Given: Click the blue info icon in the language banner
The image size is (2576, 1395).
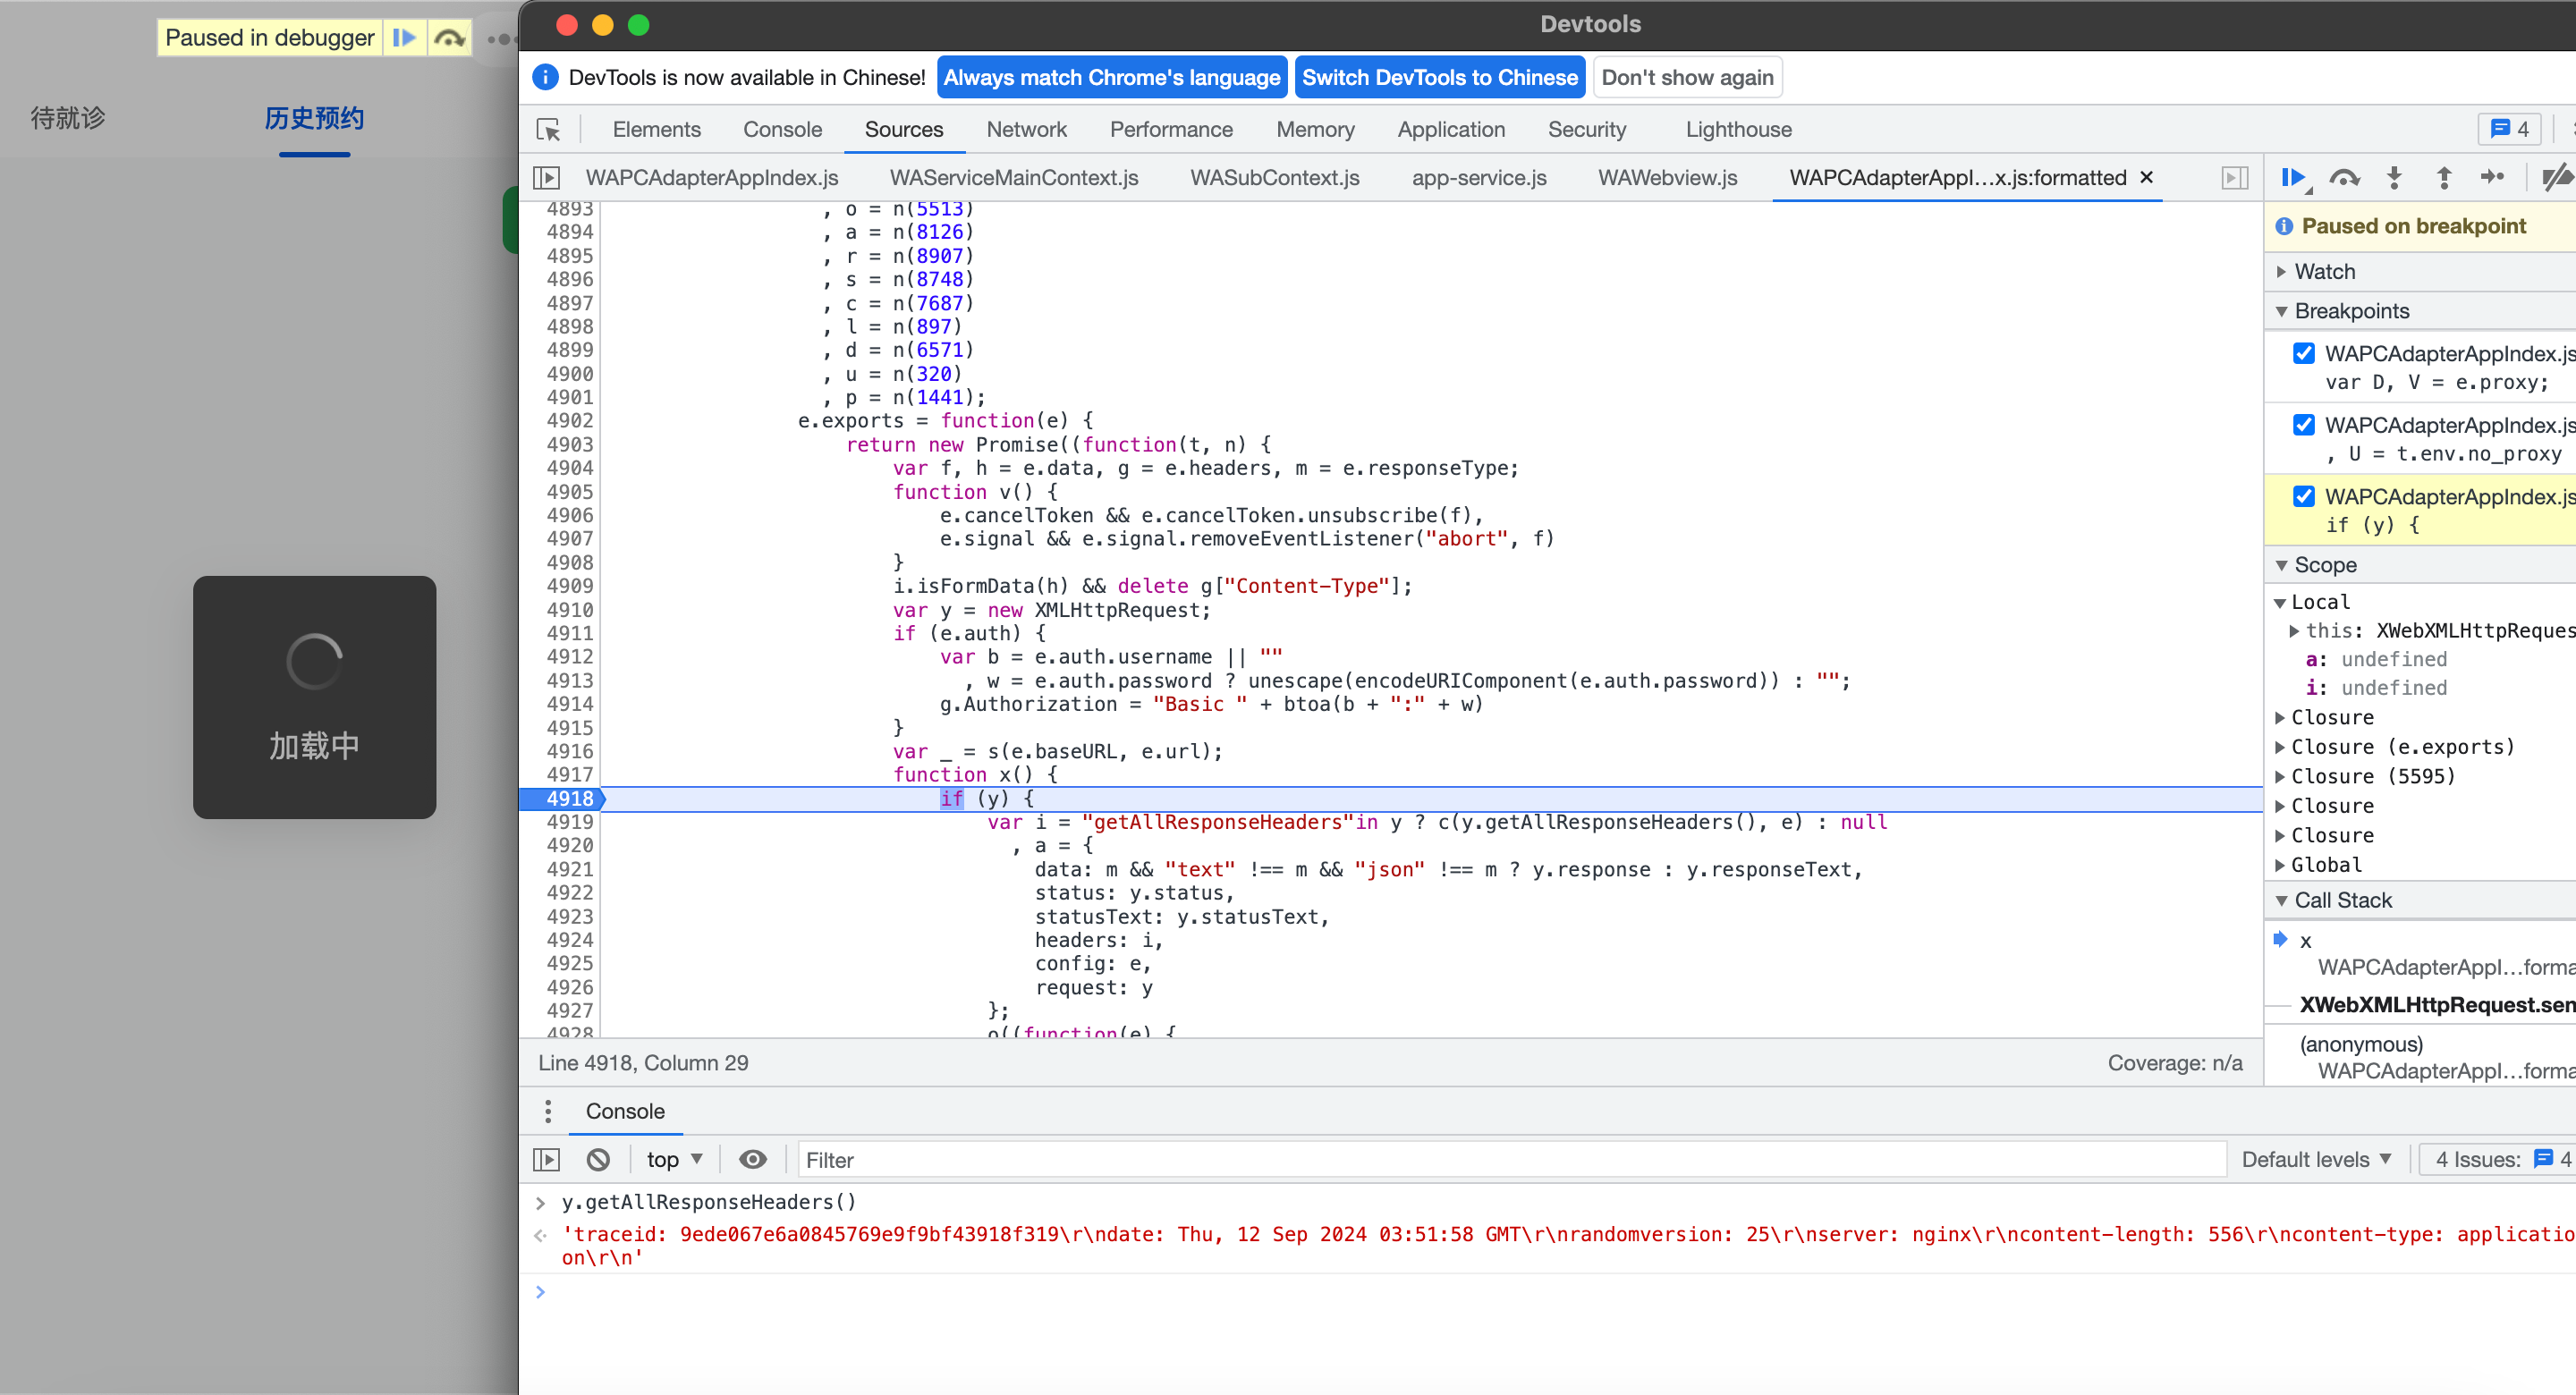Looking at the screenshot, I should [x=545, y=78].
